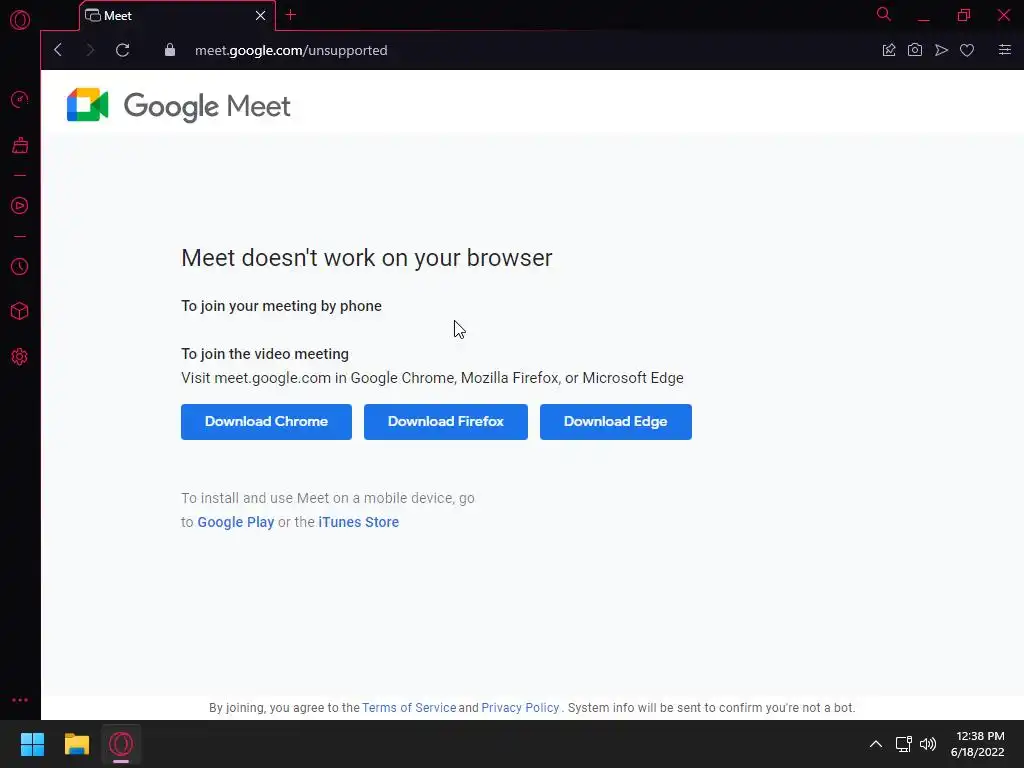Click the Download Chrome button

coord(266,422)
